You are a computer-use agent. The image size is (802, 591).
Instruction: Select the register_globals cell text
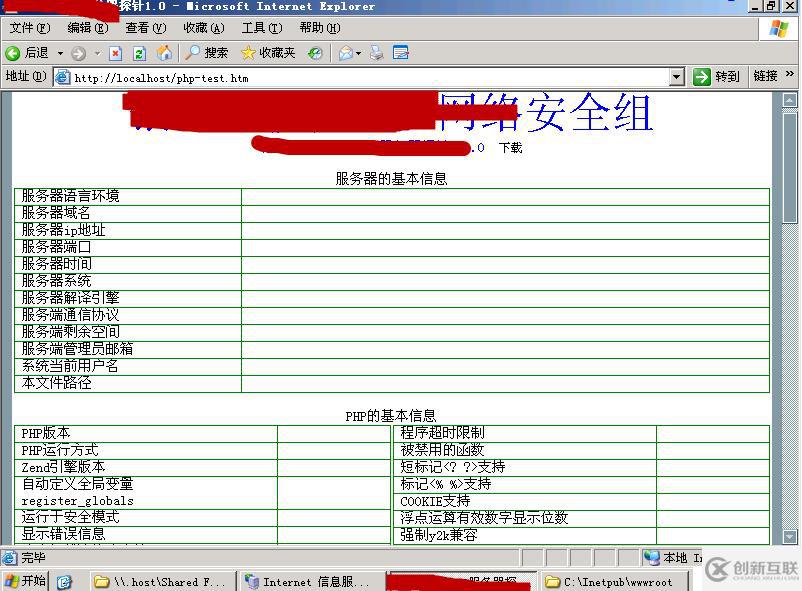pos(77,501)
